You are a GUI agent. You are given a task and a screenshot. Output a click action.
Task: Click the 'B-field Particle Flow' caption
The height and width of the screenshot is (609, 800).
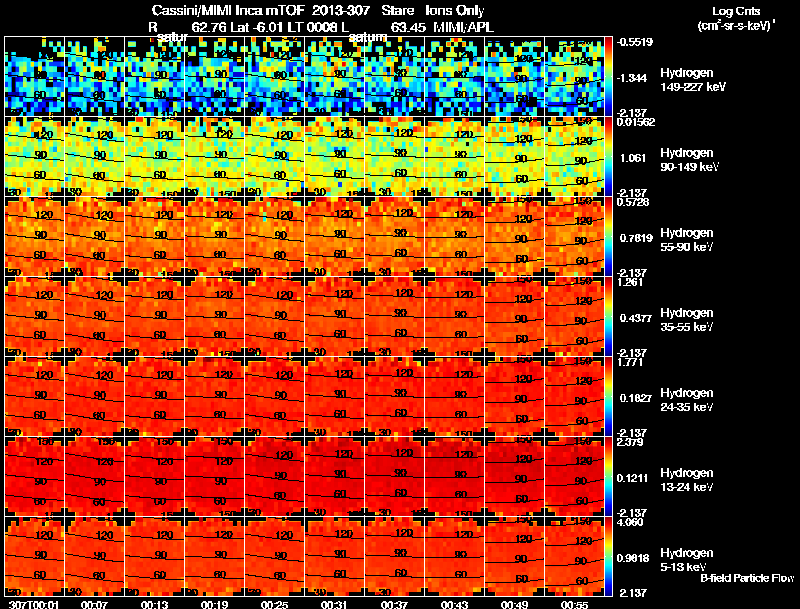point(747,578)
